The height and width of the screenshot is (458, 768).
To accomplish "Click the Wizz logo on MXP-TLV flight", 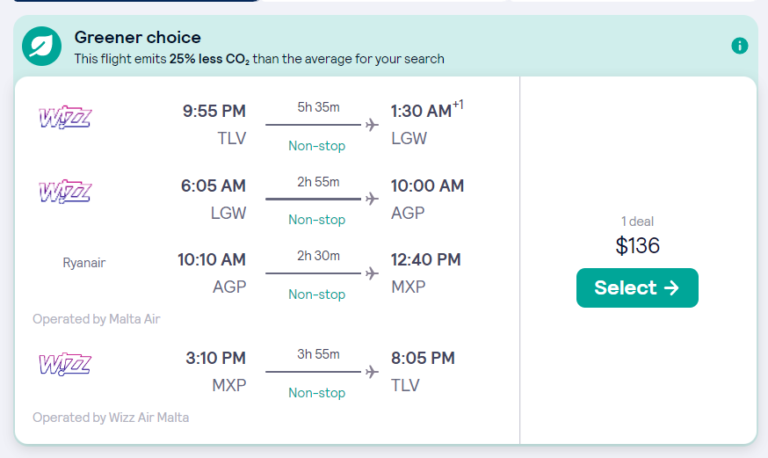I will 65,364.
